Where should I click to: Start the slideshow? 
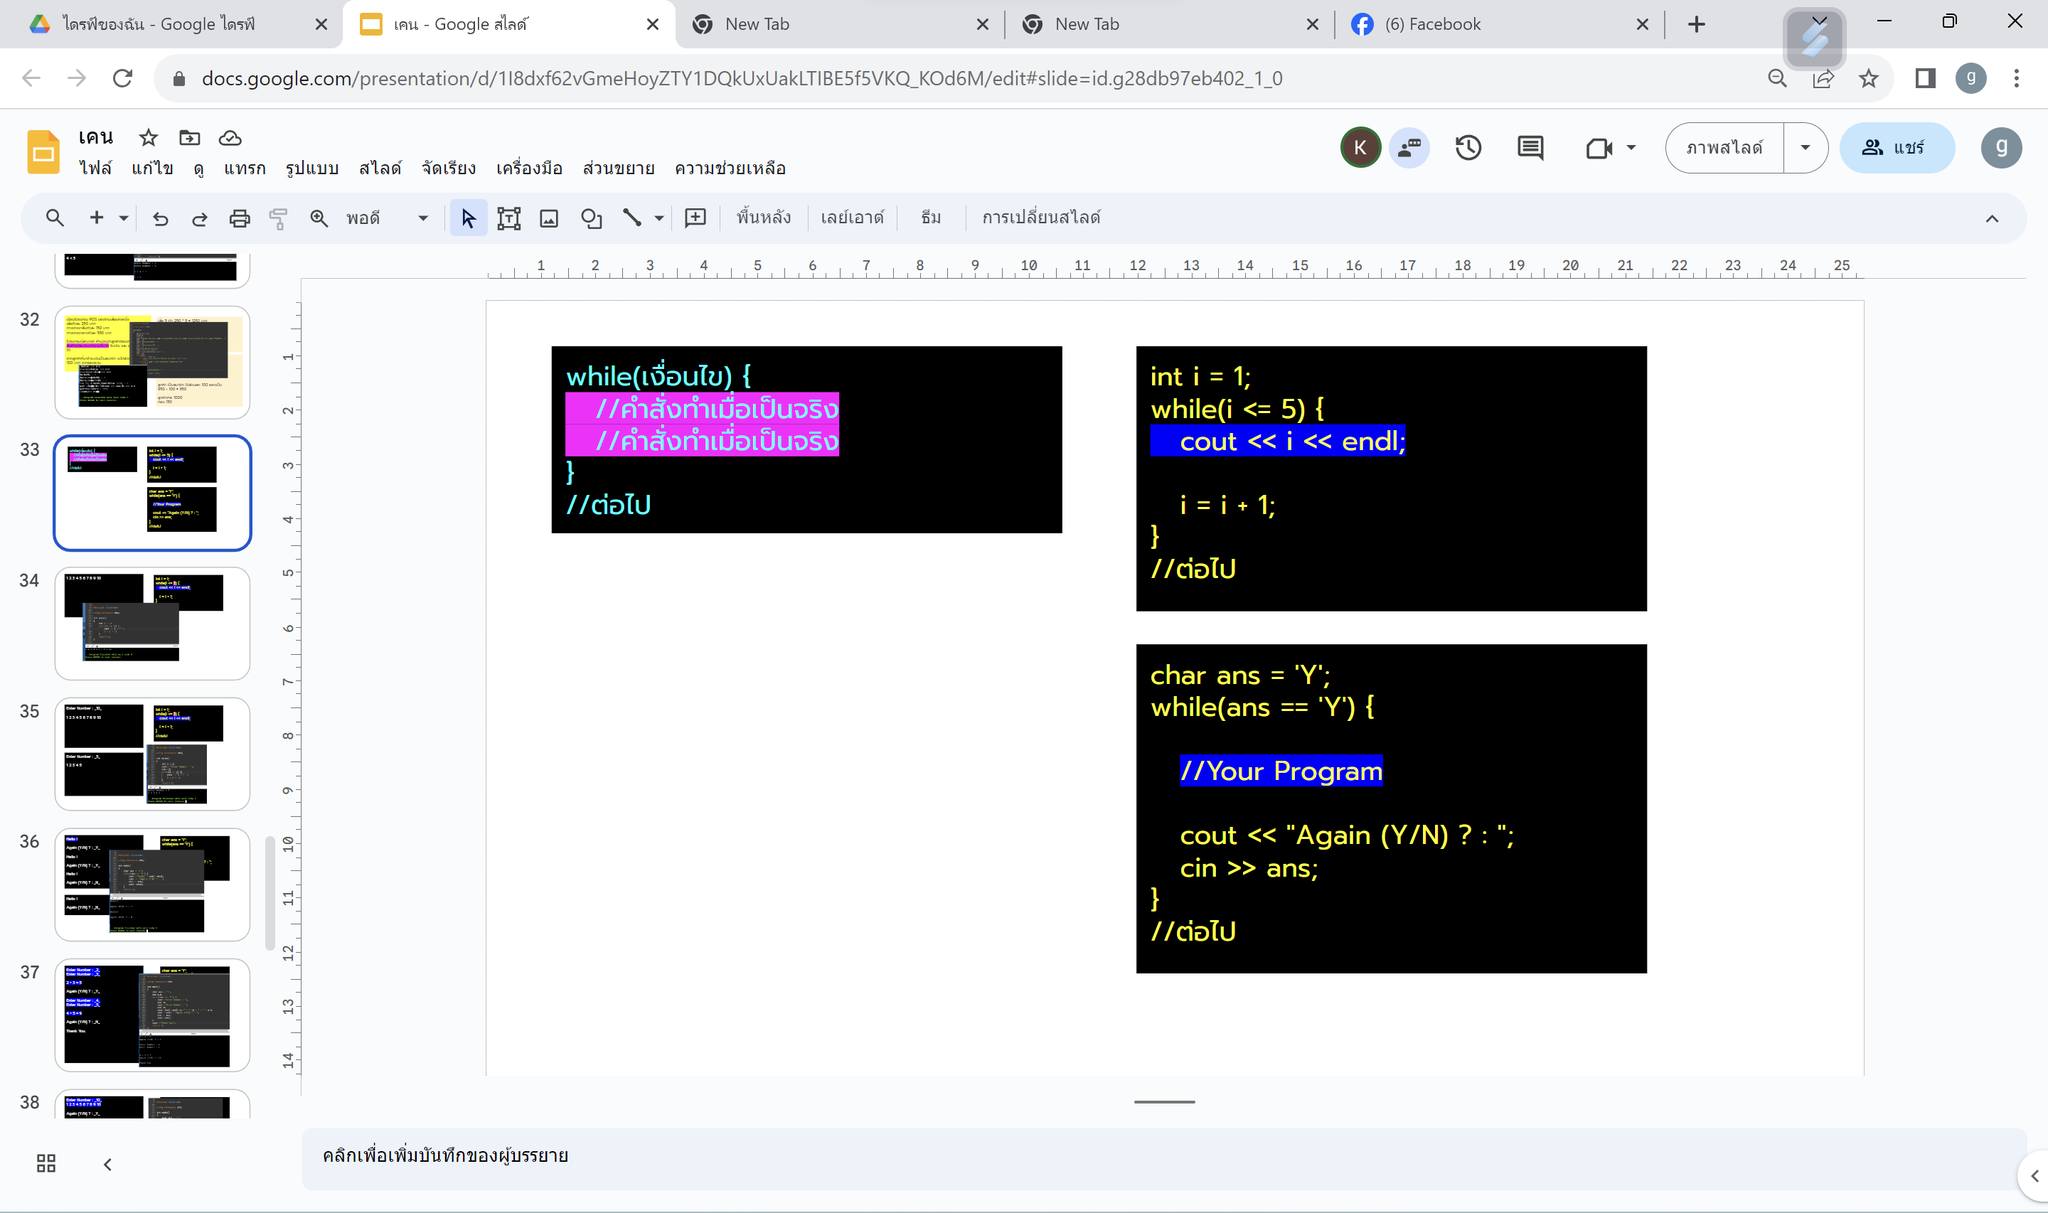pos(1724,148)
